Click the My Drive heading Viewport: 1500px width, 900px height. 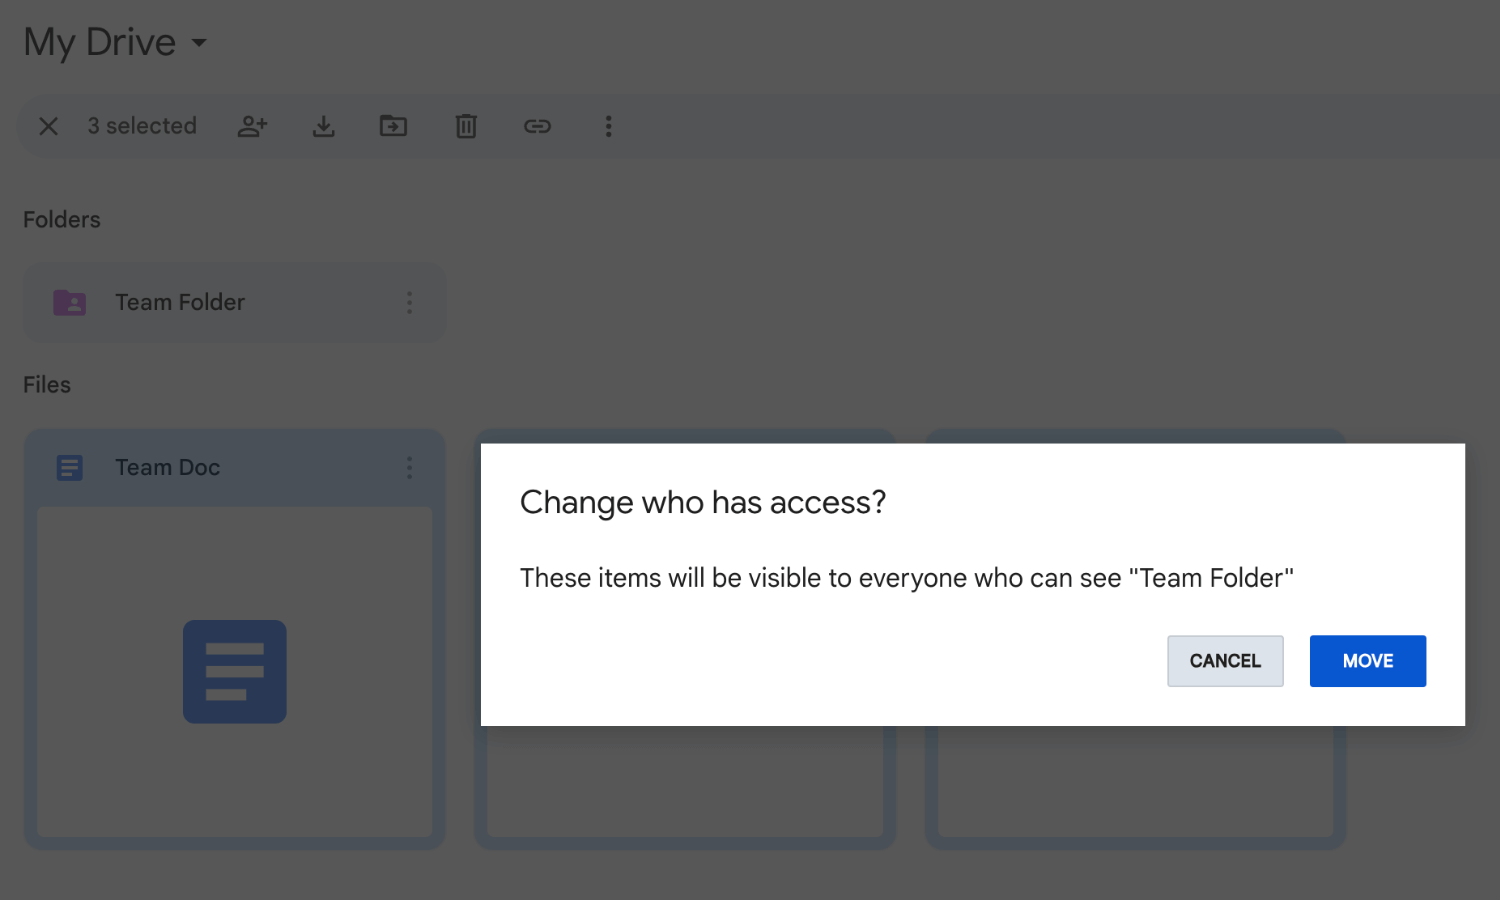(x=98, y=42)
